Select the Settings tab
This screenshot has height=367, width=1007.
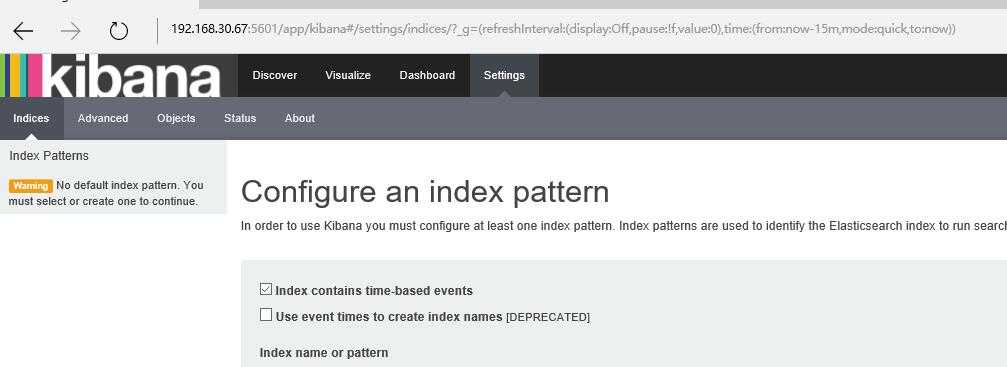coord(504,75)
